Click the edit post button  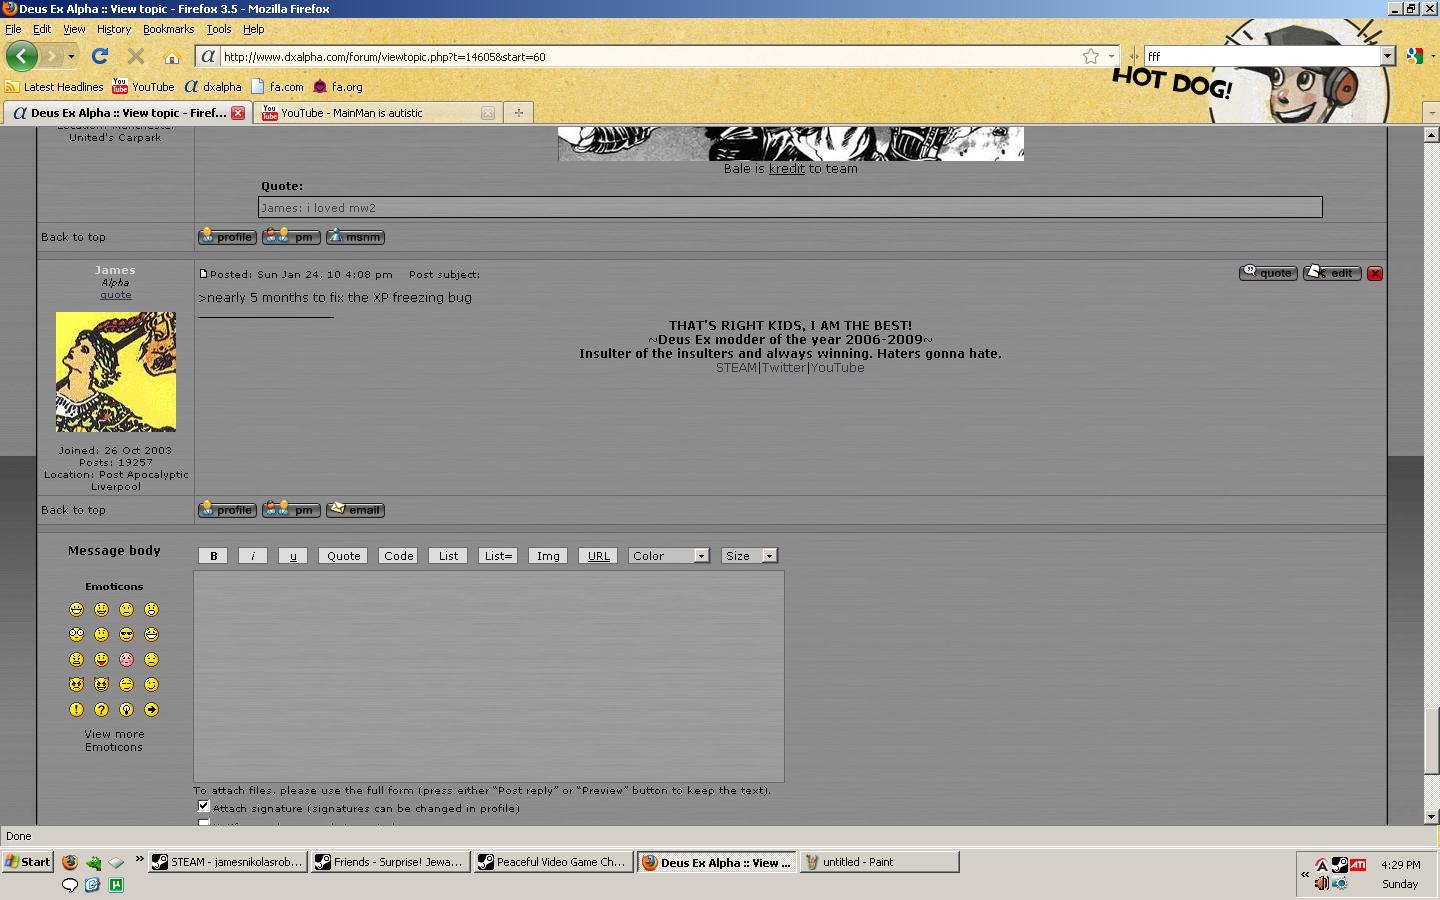(x=1332, y=273)
